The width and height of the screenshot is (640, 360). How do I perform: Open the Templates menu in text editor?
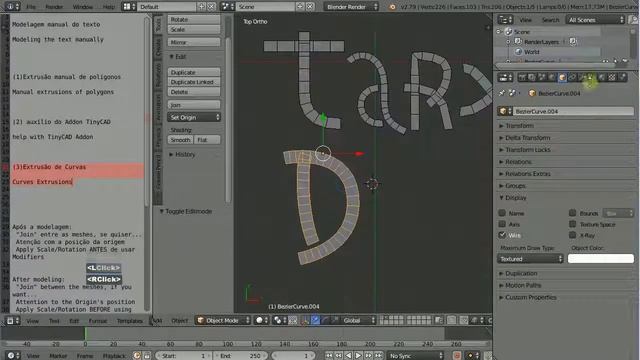click(x=130, y=321)
